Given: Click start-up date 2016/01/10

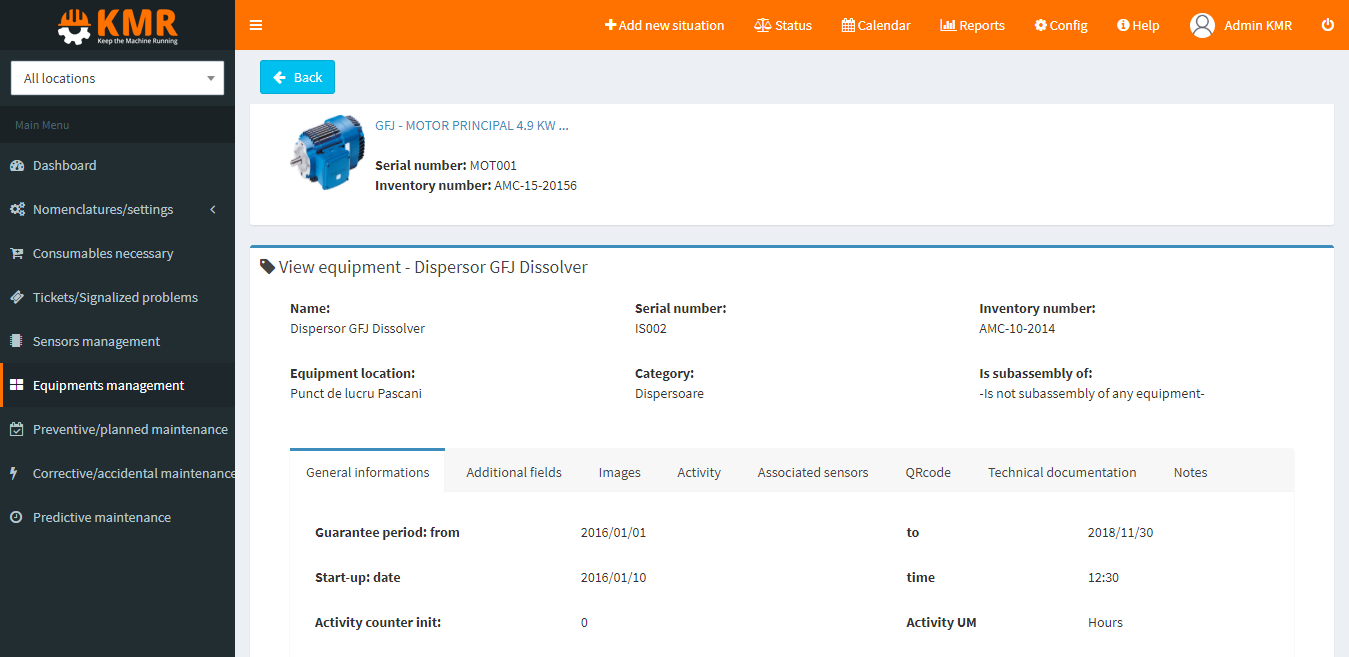Looking at the screenshot, I should click(613, 577).
